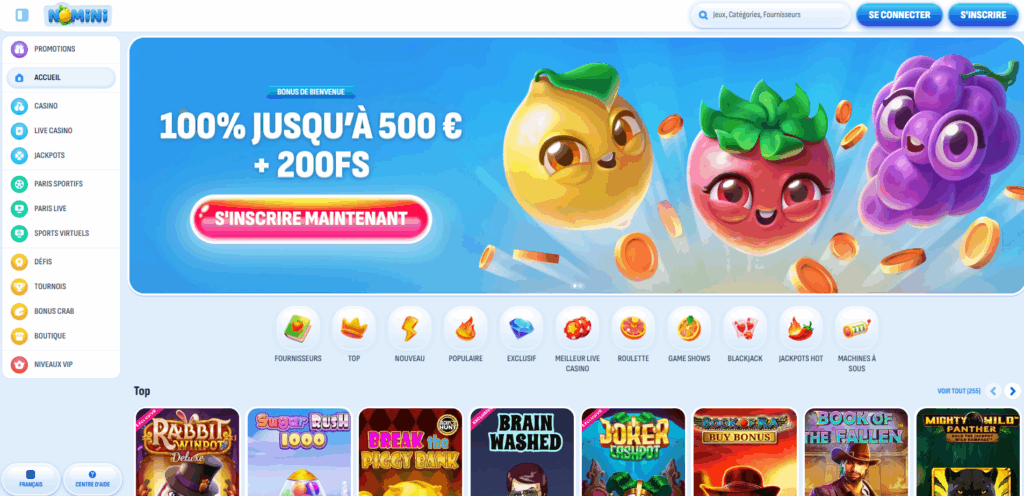Viewport: 1024px width, 496px height.
Task: Click the Se Connecter button
Action: [x=899, y=15]
